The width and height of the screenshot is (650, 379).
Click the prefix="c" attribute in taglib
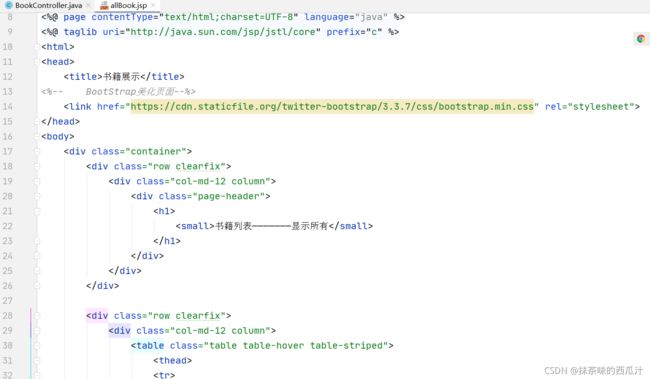(x=354, y=32)
